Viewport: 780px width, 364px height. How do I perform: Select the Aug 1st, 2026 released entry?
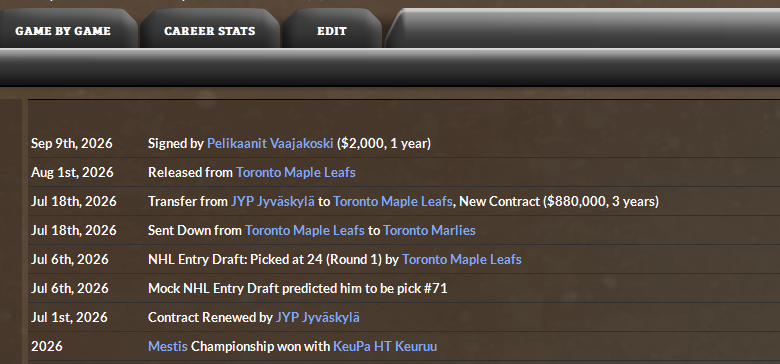coord(403,172)
